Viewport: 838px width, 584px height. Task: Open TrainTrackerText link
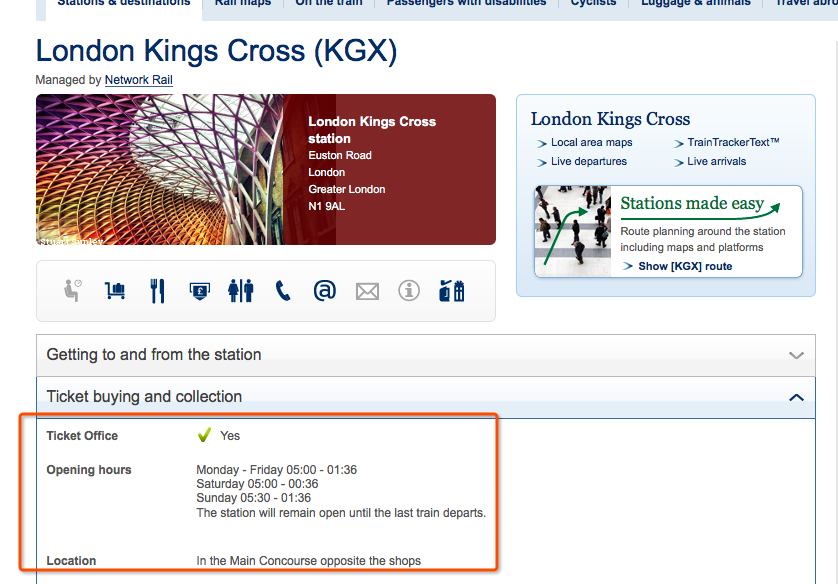tap(733, 142)
